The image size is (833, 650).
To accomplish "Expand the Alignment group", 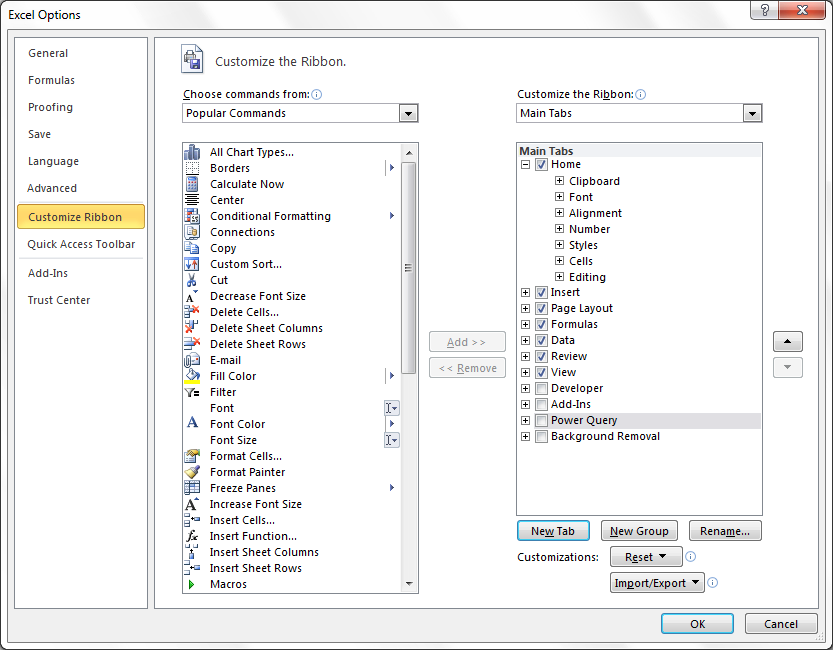I will tap(559, 212).
